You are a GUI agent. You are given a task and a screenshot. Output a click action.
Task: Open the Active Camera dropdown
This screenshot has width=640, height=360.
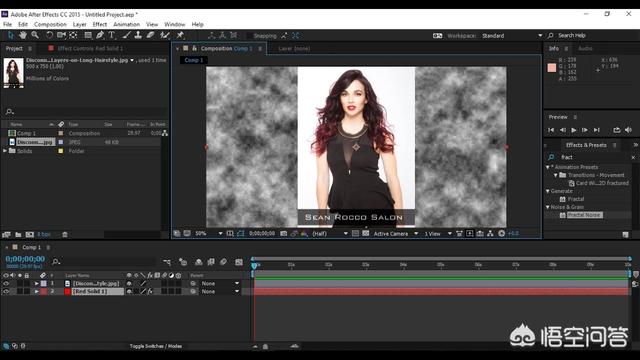[x=396, y=233]
